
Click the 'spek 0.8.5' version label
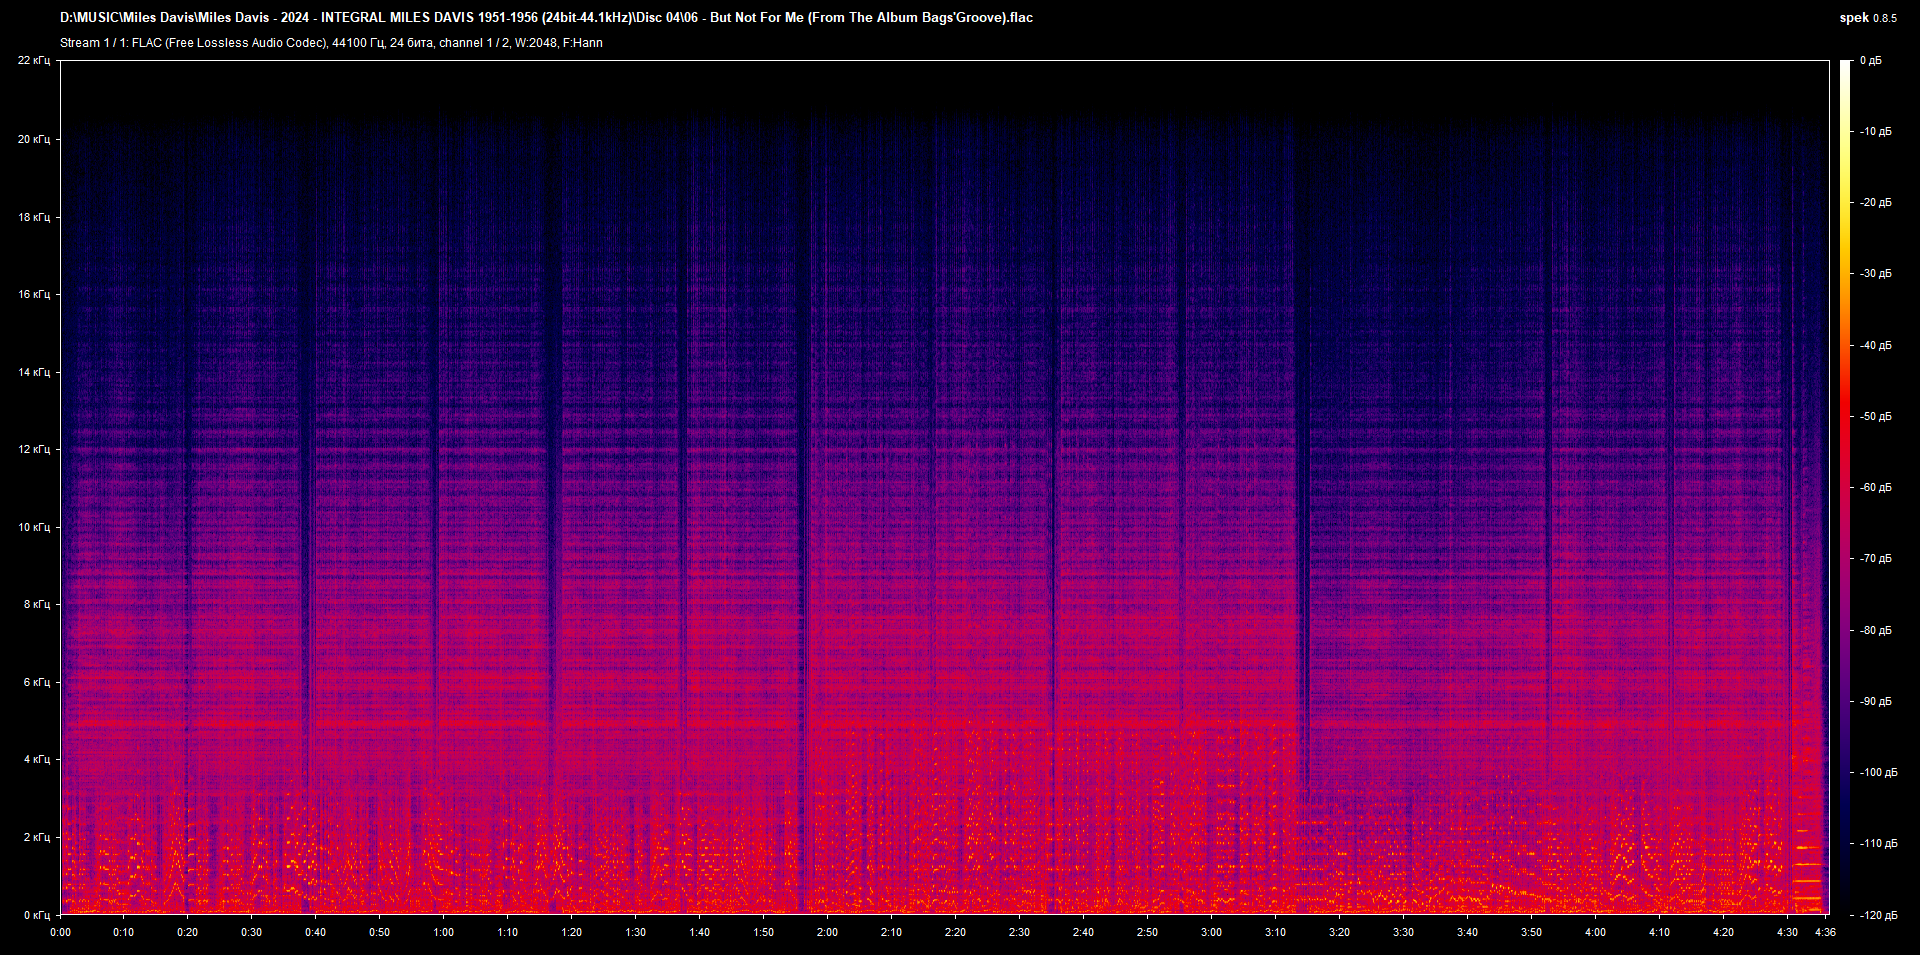coord(1868,17)
